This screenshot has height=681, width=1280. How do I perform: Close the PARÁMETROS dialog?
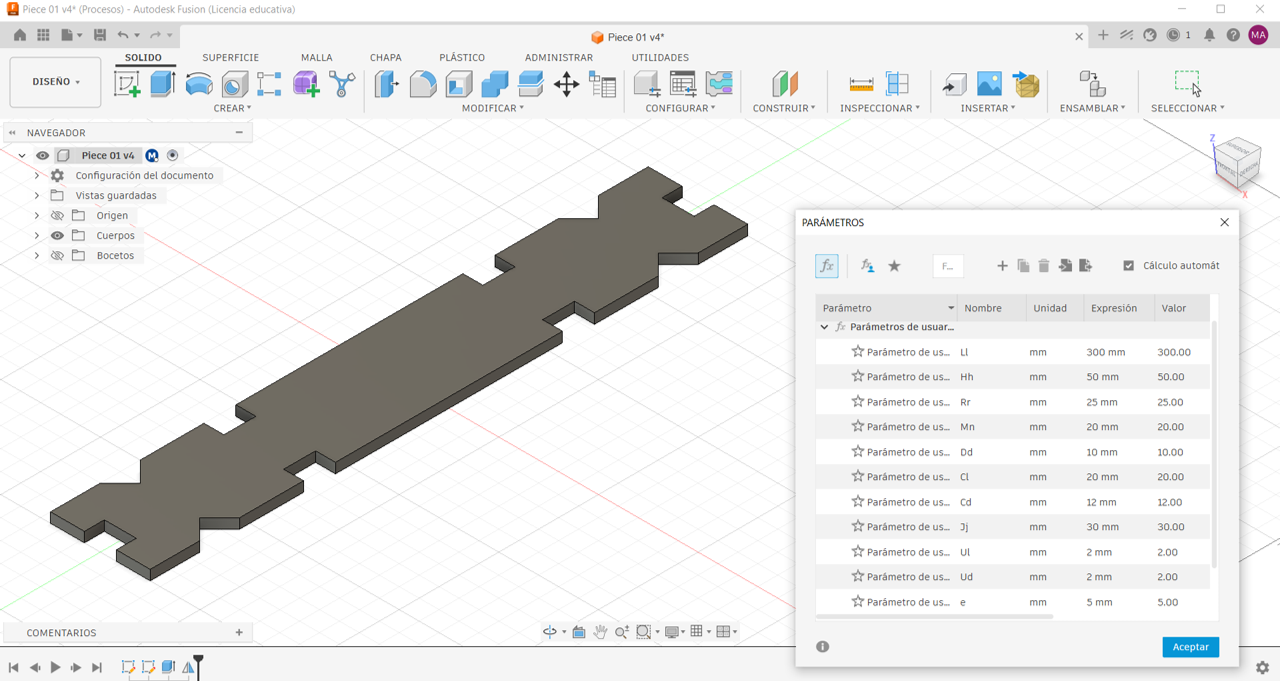point(1224,222)
